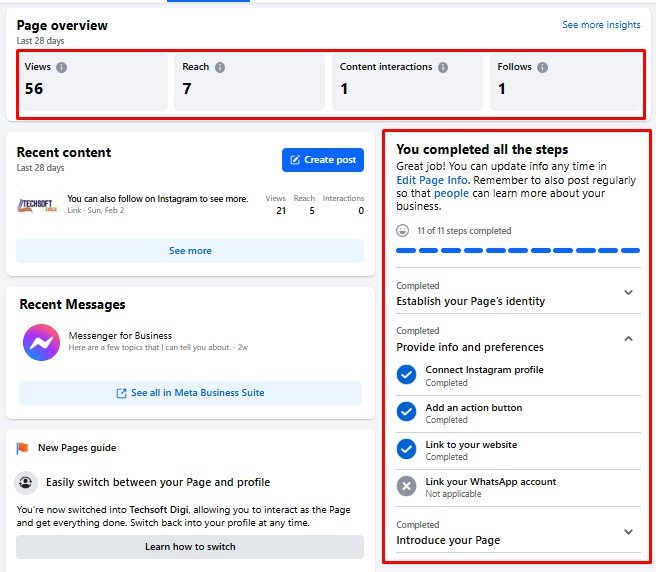Click the Messenger for Business icon
Image resolution: width=656 pixels, height=572 pixels.
(x=41, y=342)
